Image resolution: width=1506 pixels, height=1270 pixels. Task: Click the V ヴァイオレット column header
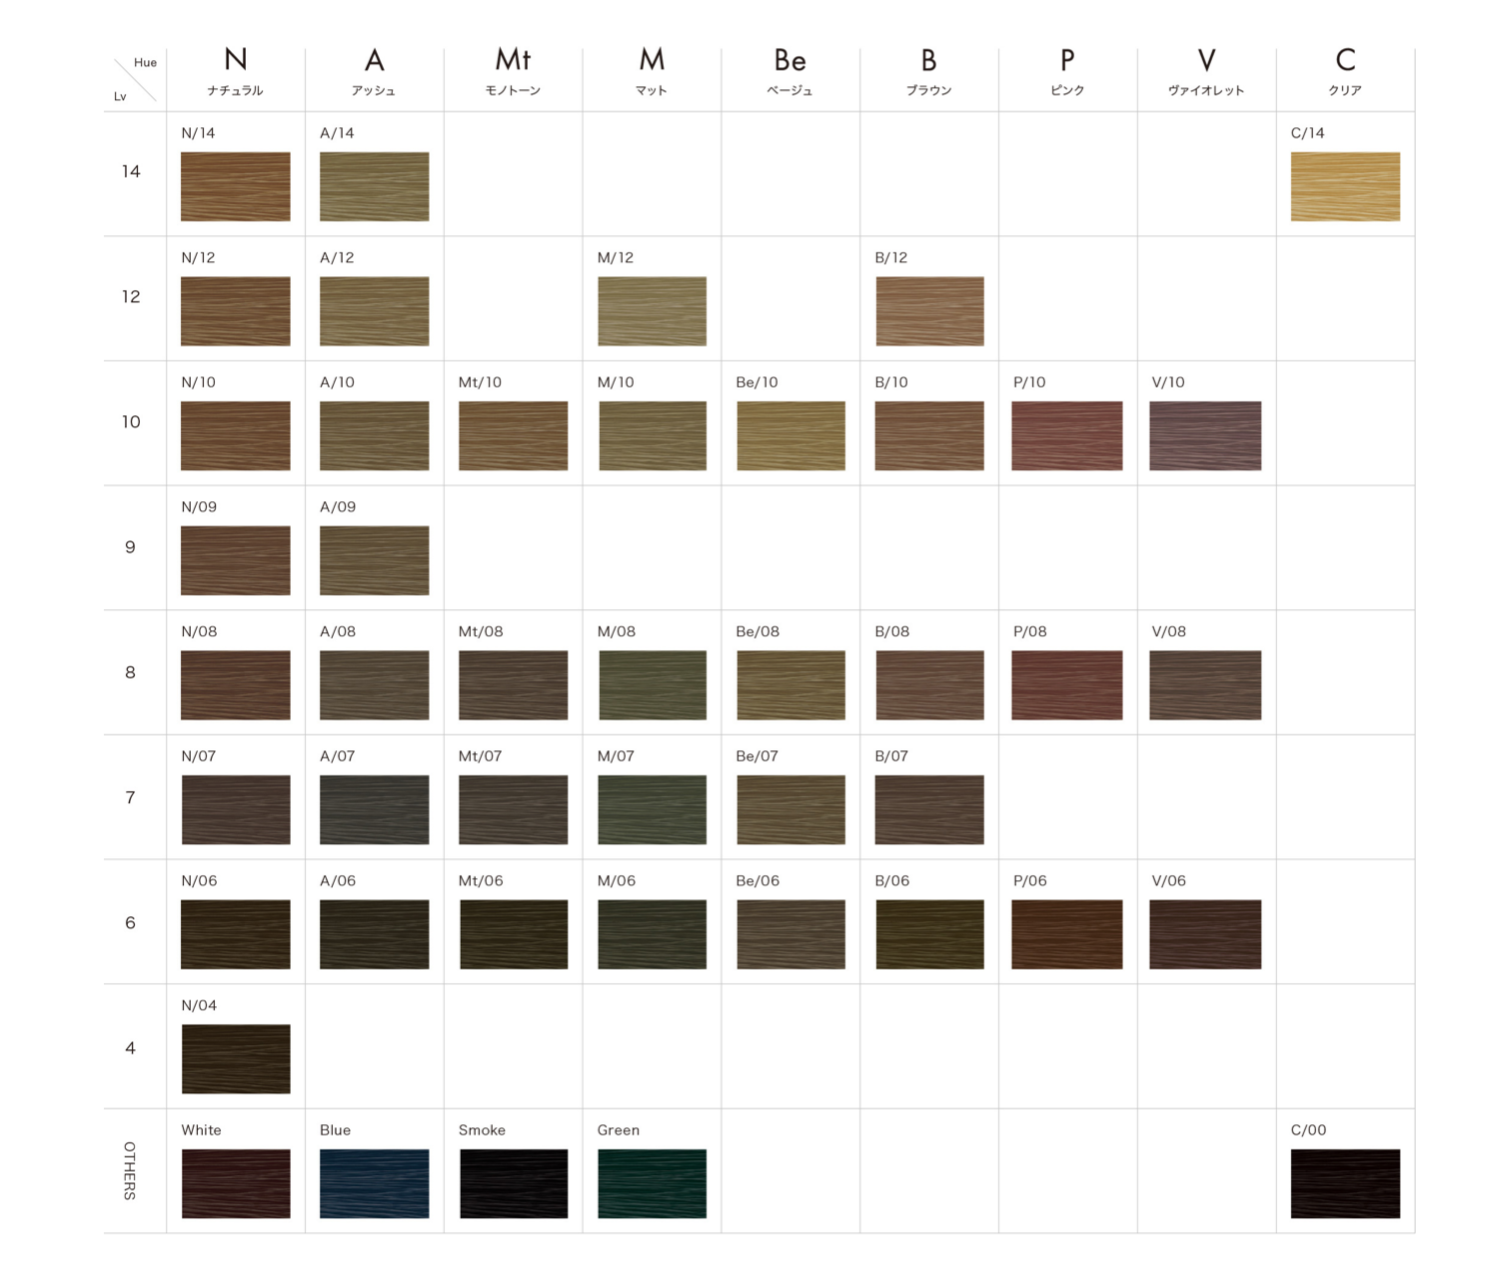(1206, 72)
